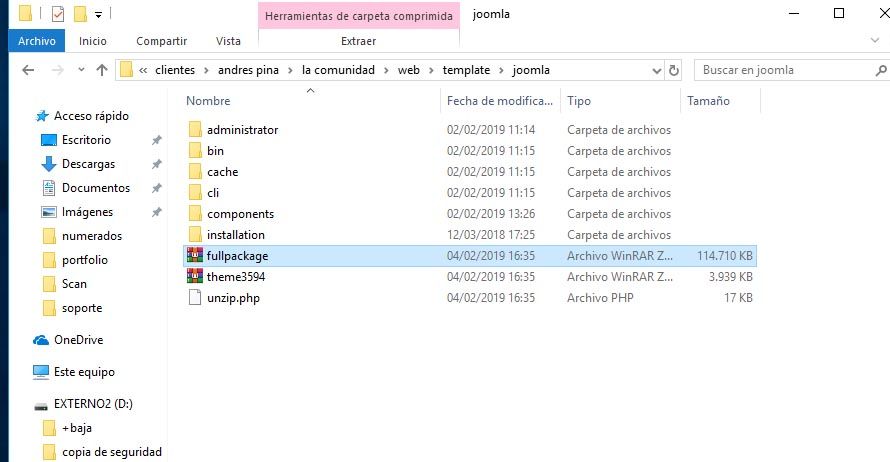Open recent locations dropdown arrow
Screen dimensions: 890x462
point(81,70)
